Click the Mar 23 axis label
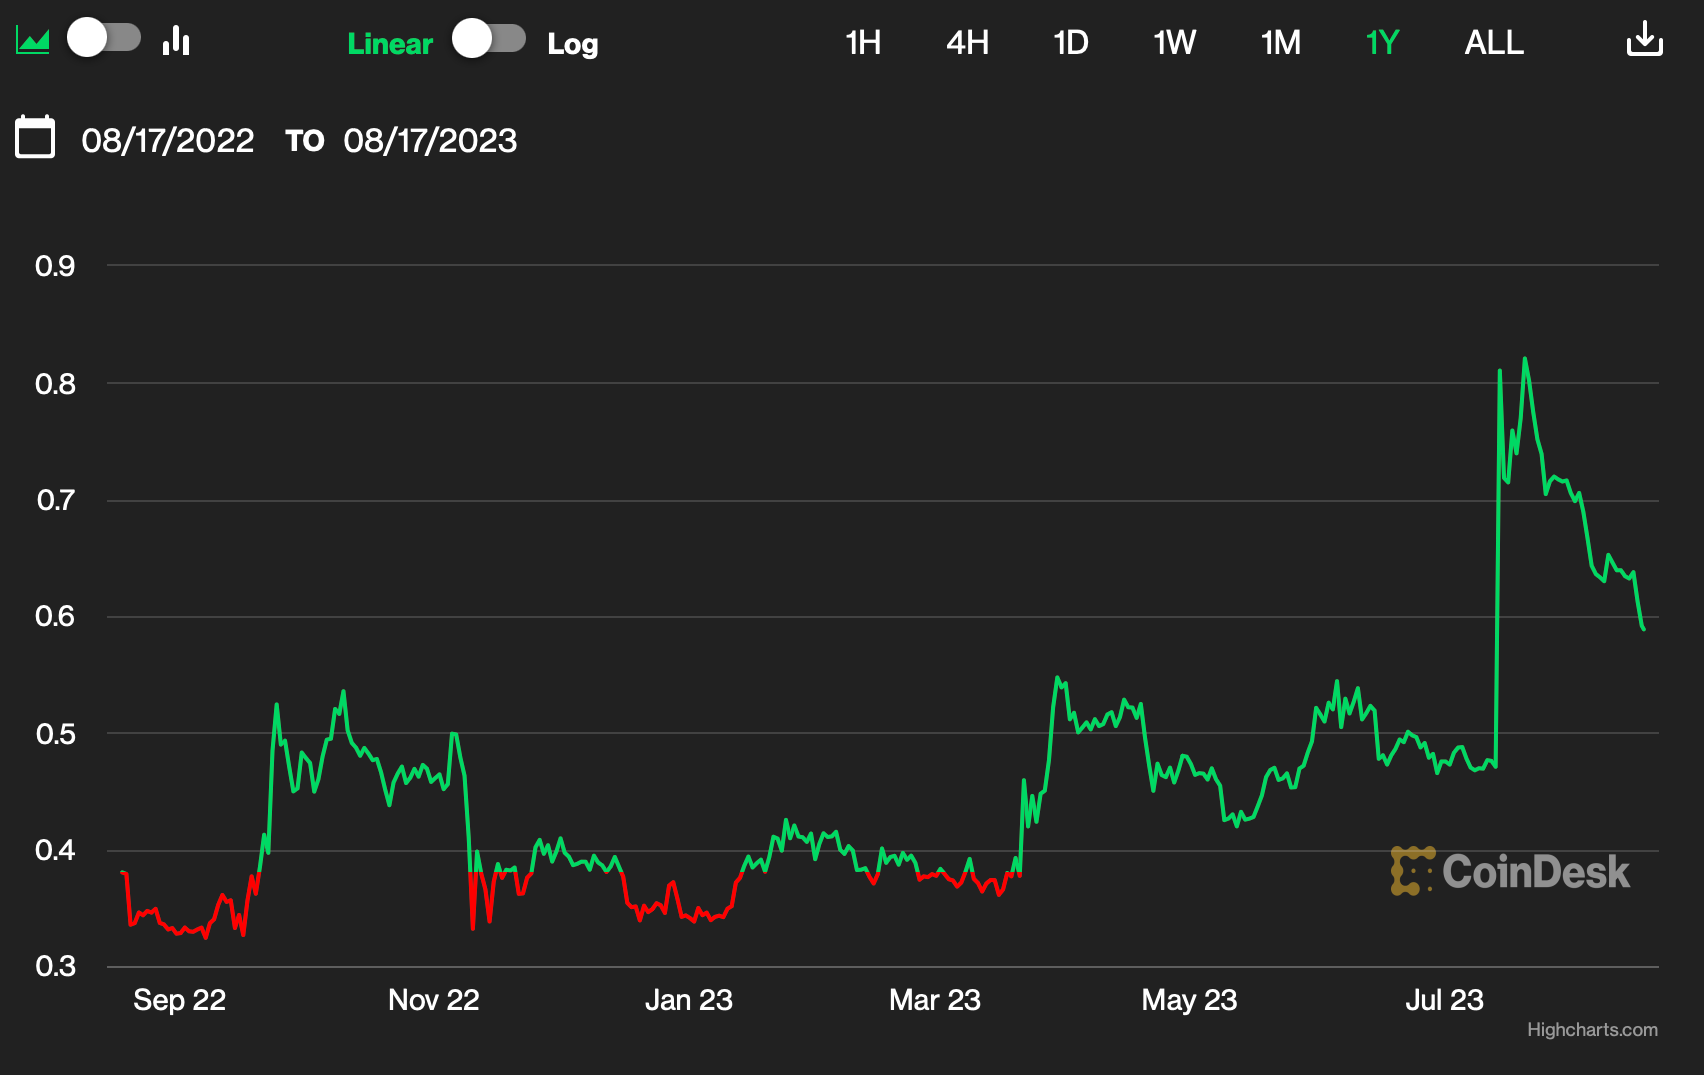Image resolution: width=1704 pixels, height=1075 pixels. [x=935, y=1000]
